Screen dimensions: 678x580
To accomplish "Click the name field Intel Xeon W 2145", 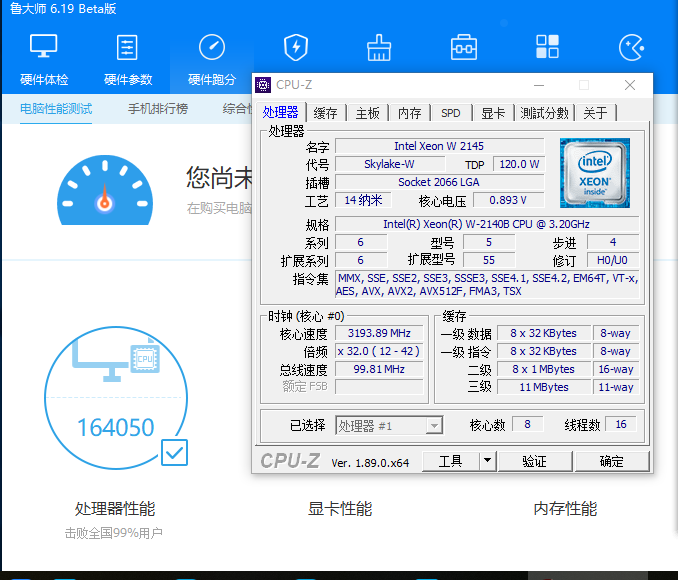I will (439, 146).
